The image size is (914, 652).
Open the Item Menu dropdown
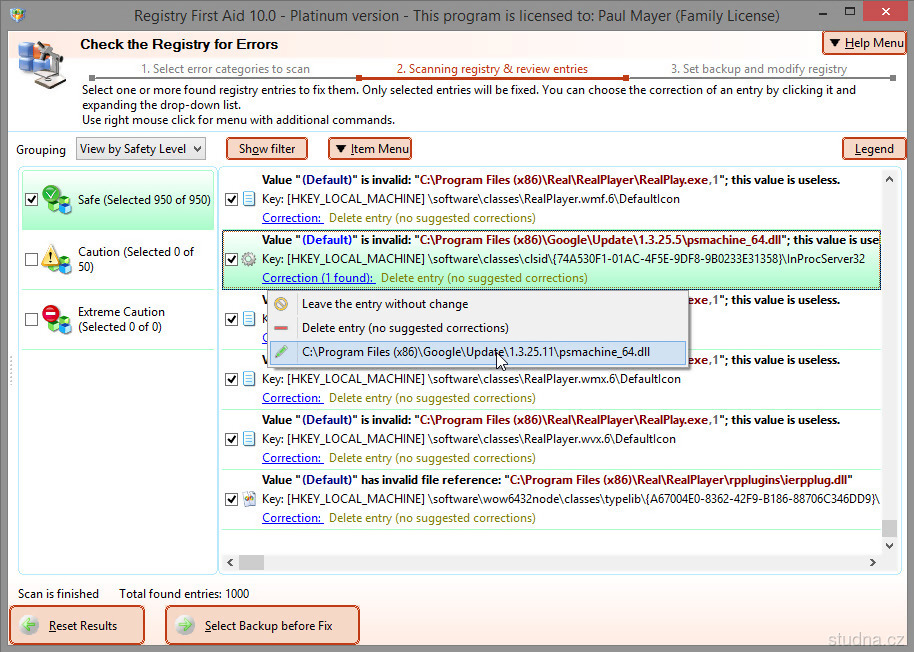pyautogui.click(x=370, y=149)
